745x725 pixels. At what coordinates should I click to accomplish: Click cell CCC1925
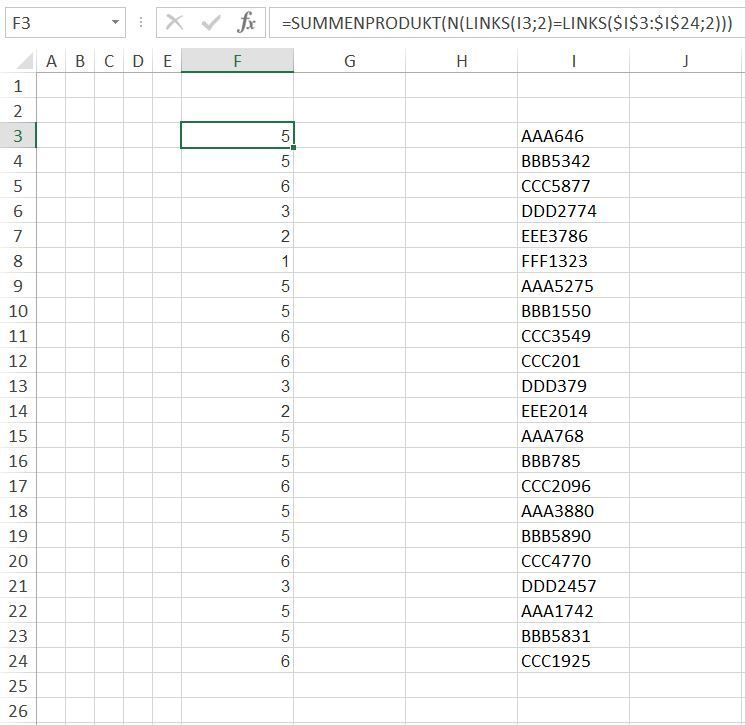pyautogui.click(x=573, y=661)
